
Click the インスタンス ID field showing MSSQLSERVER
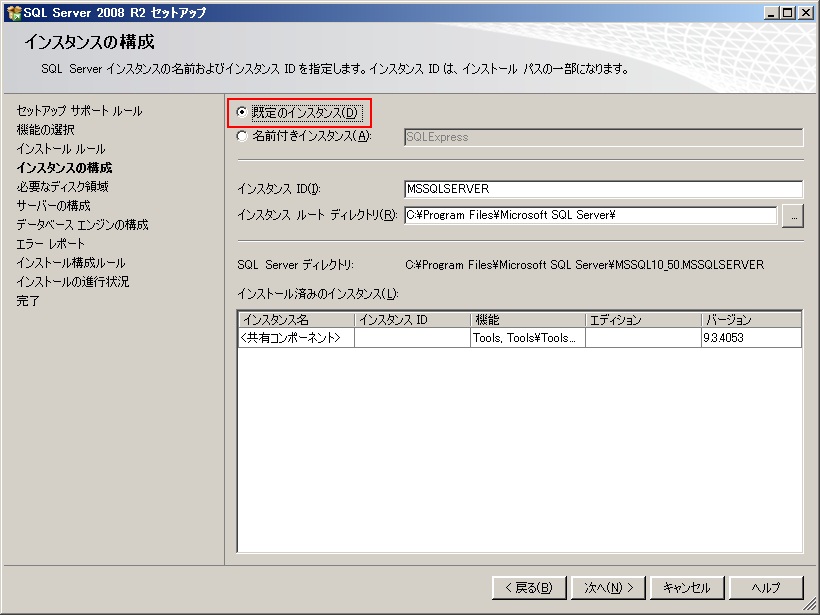pos(603,189)
